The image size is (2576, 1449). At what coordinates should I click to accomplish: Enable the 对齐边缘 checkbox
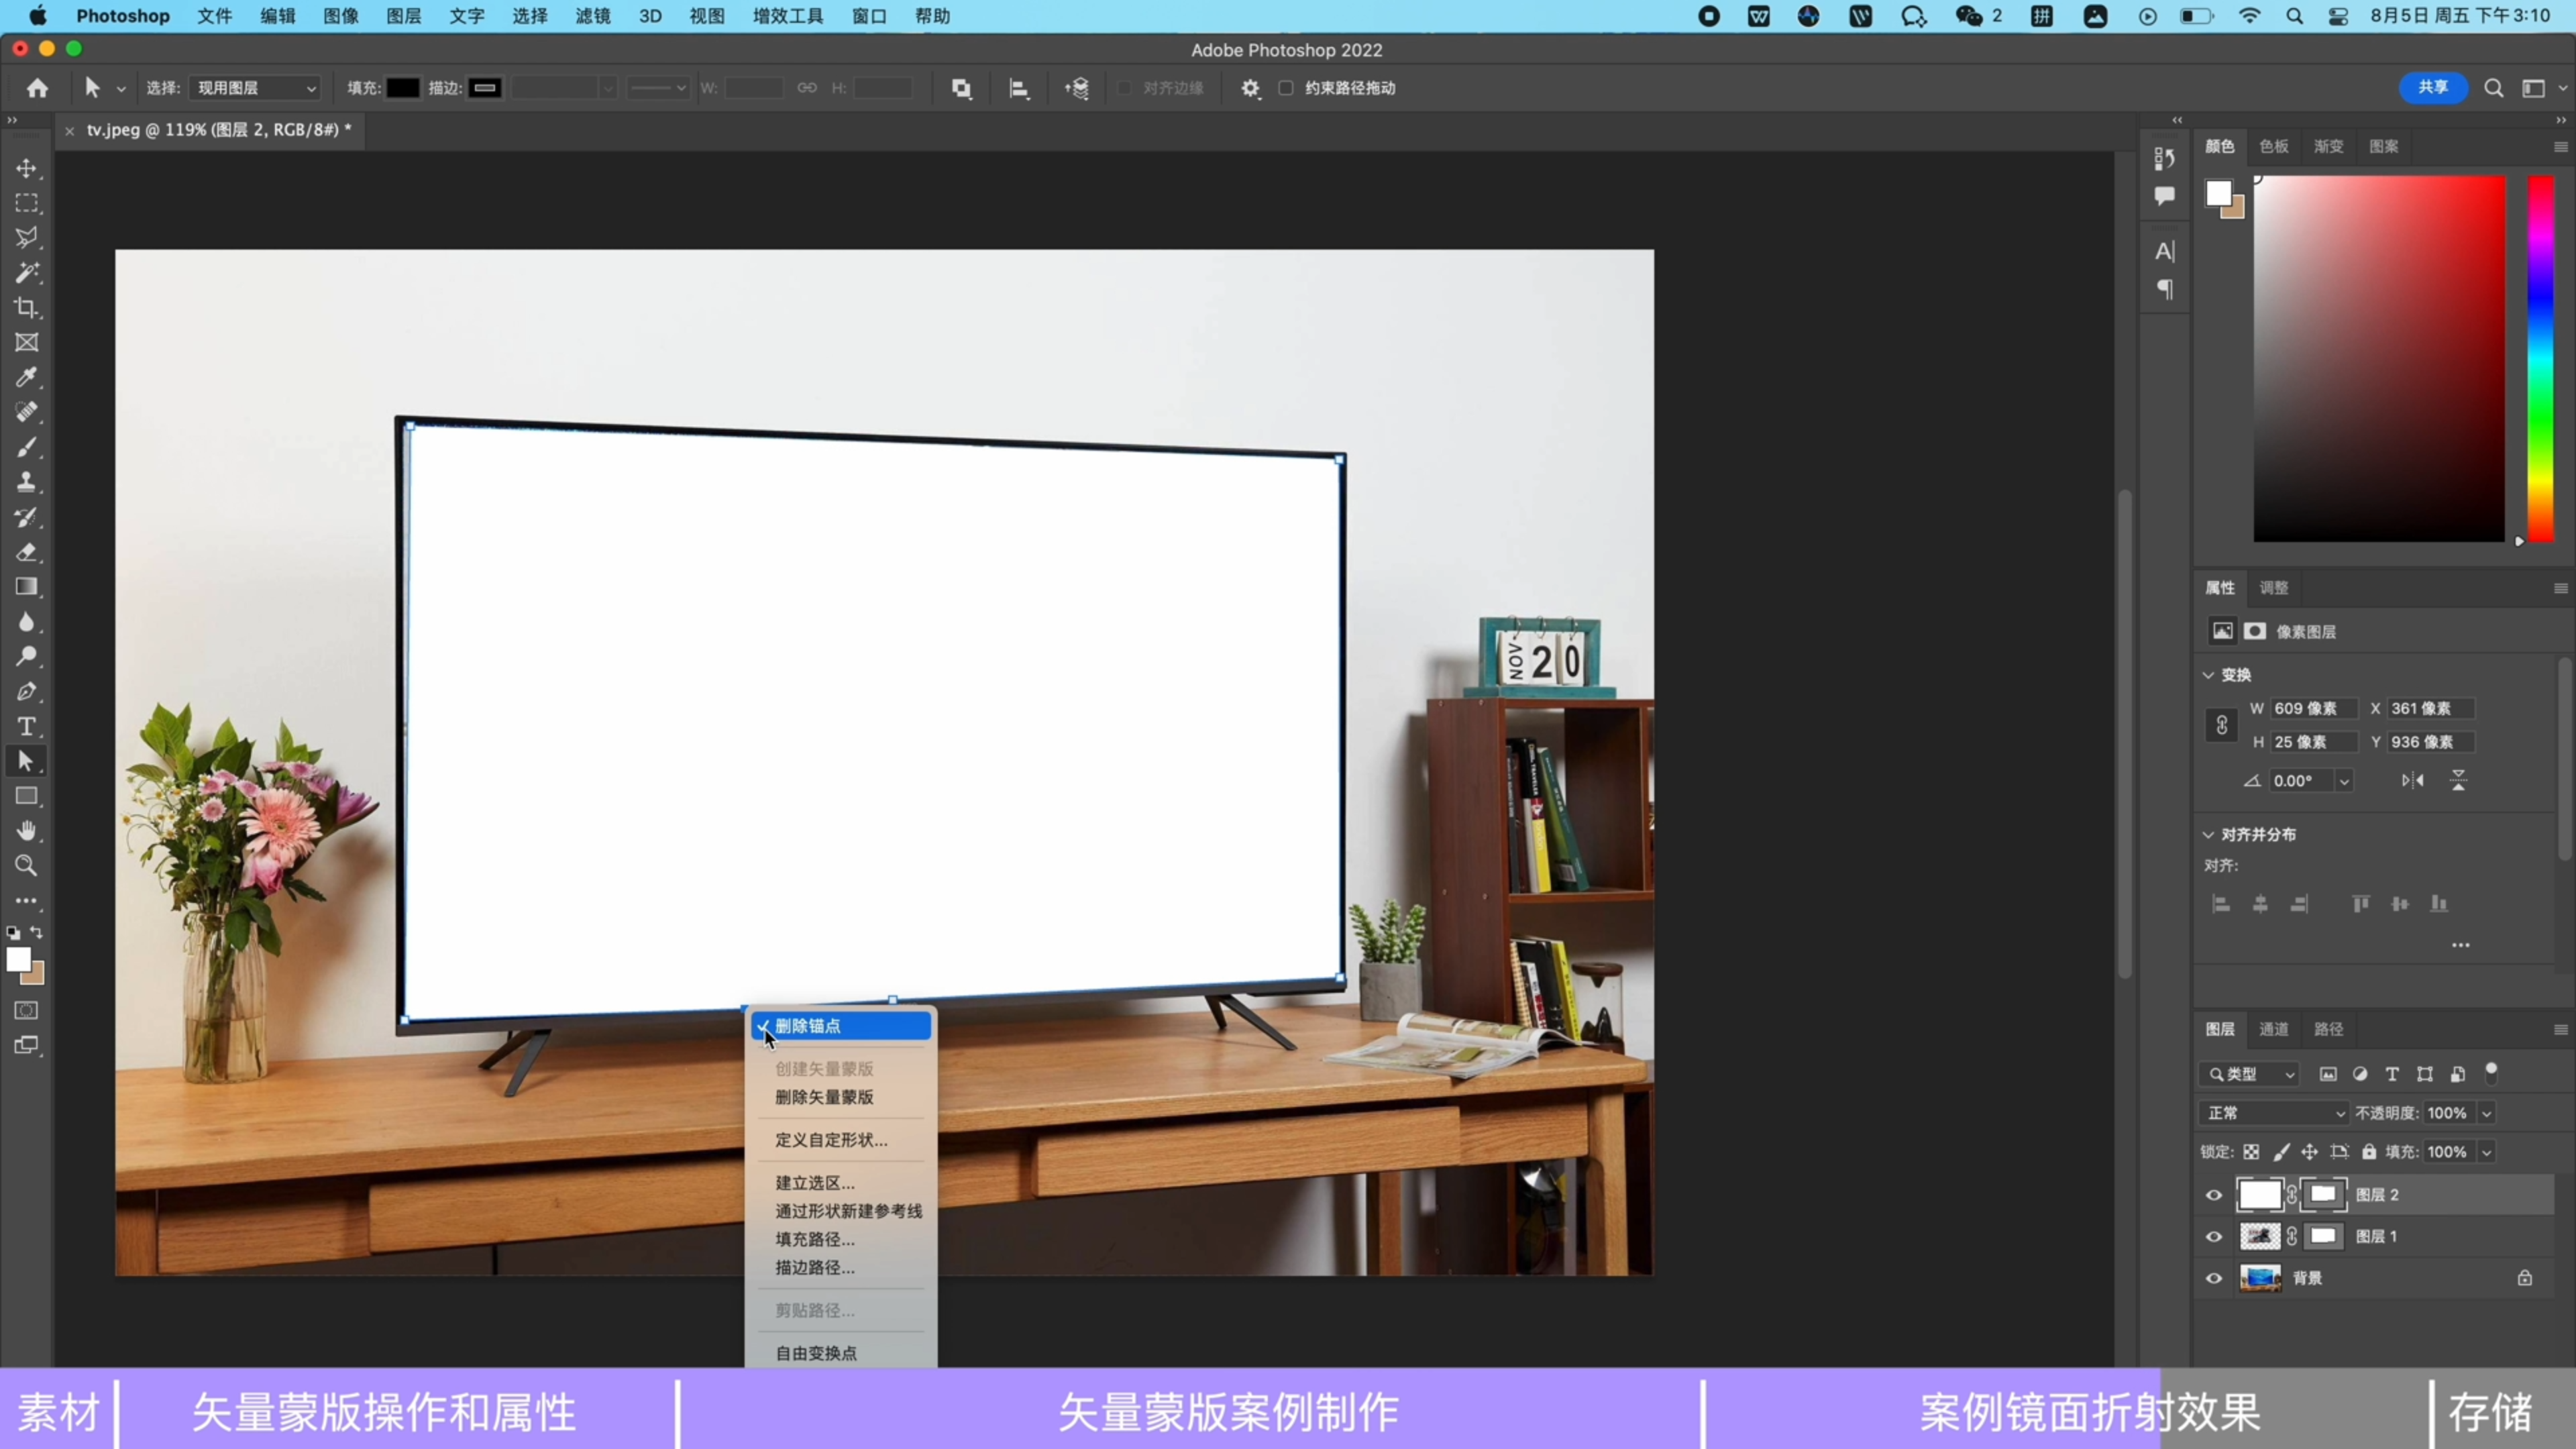click(1124, 88)
